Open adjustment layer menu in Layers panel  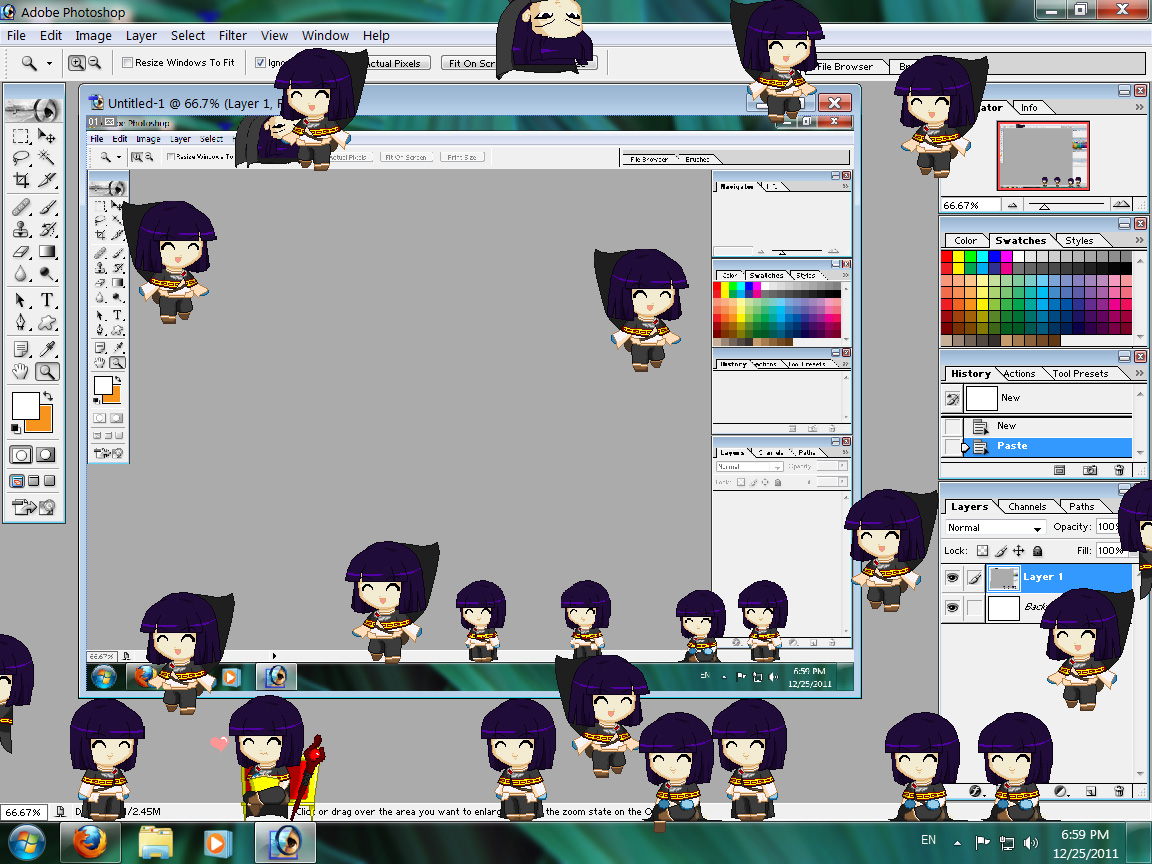(x=1061, y=791)
